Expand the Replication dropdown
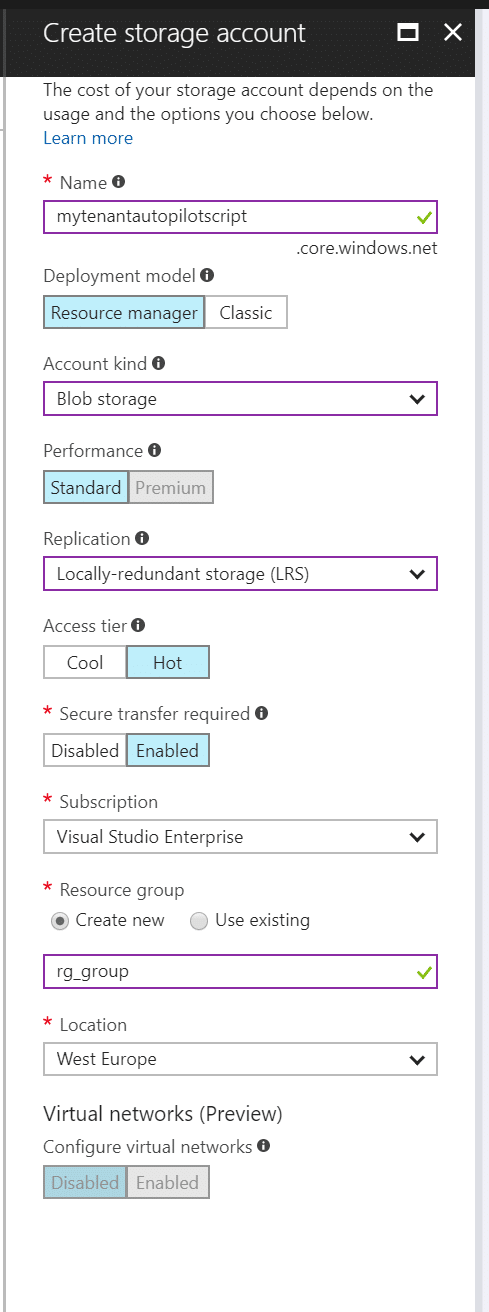Screen dimensions: 489x1312 tap(240, 574)
